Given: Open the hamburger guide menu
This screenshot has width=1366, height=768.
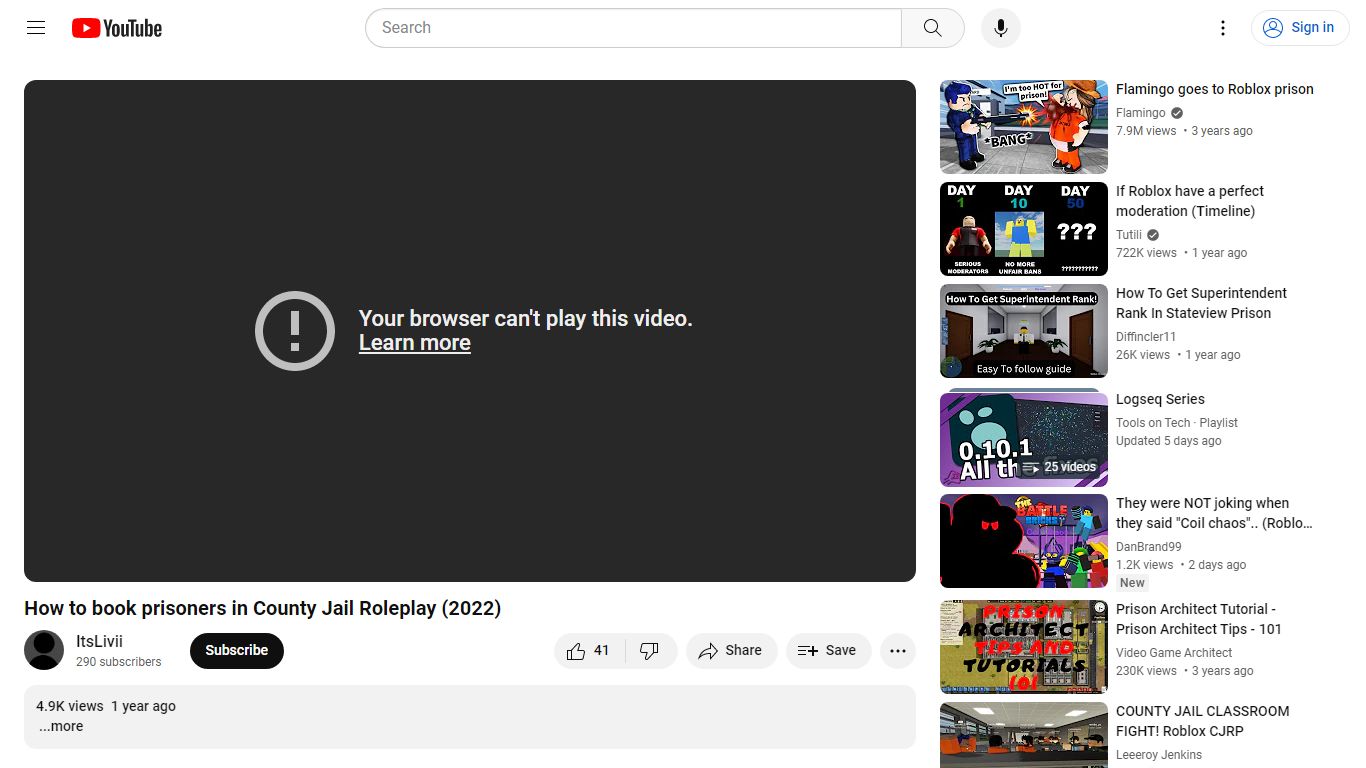Looking at the screenshot, I should (x=36, y=28).
